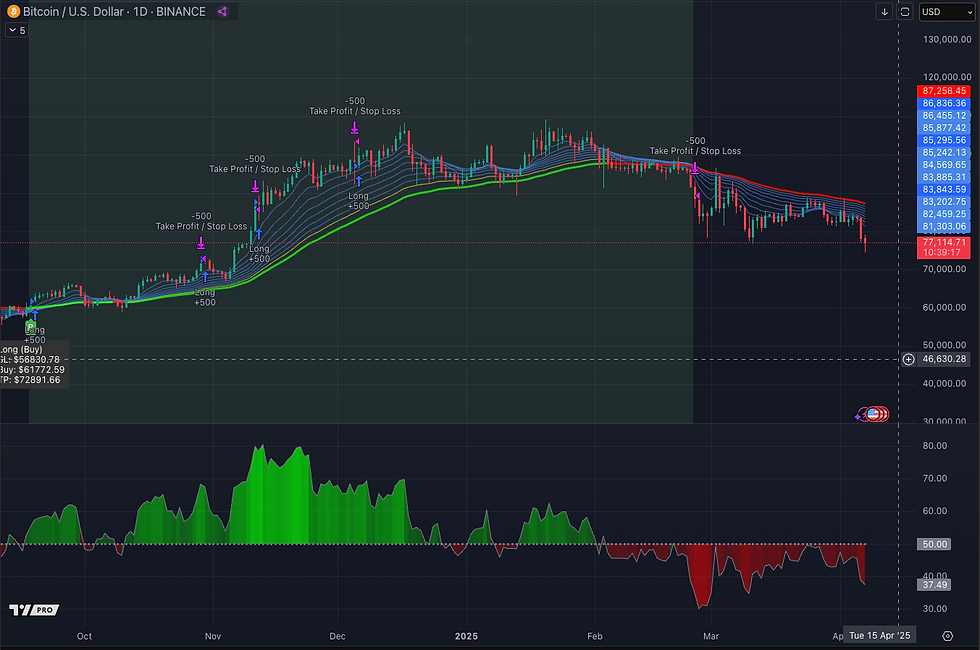This screenshot has width=980, height=650.
Task: Click the plus icon beside the 46,630.28 price line
Action: 908,359
